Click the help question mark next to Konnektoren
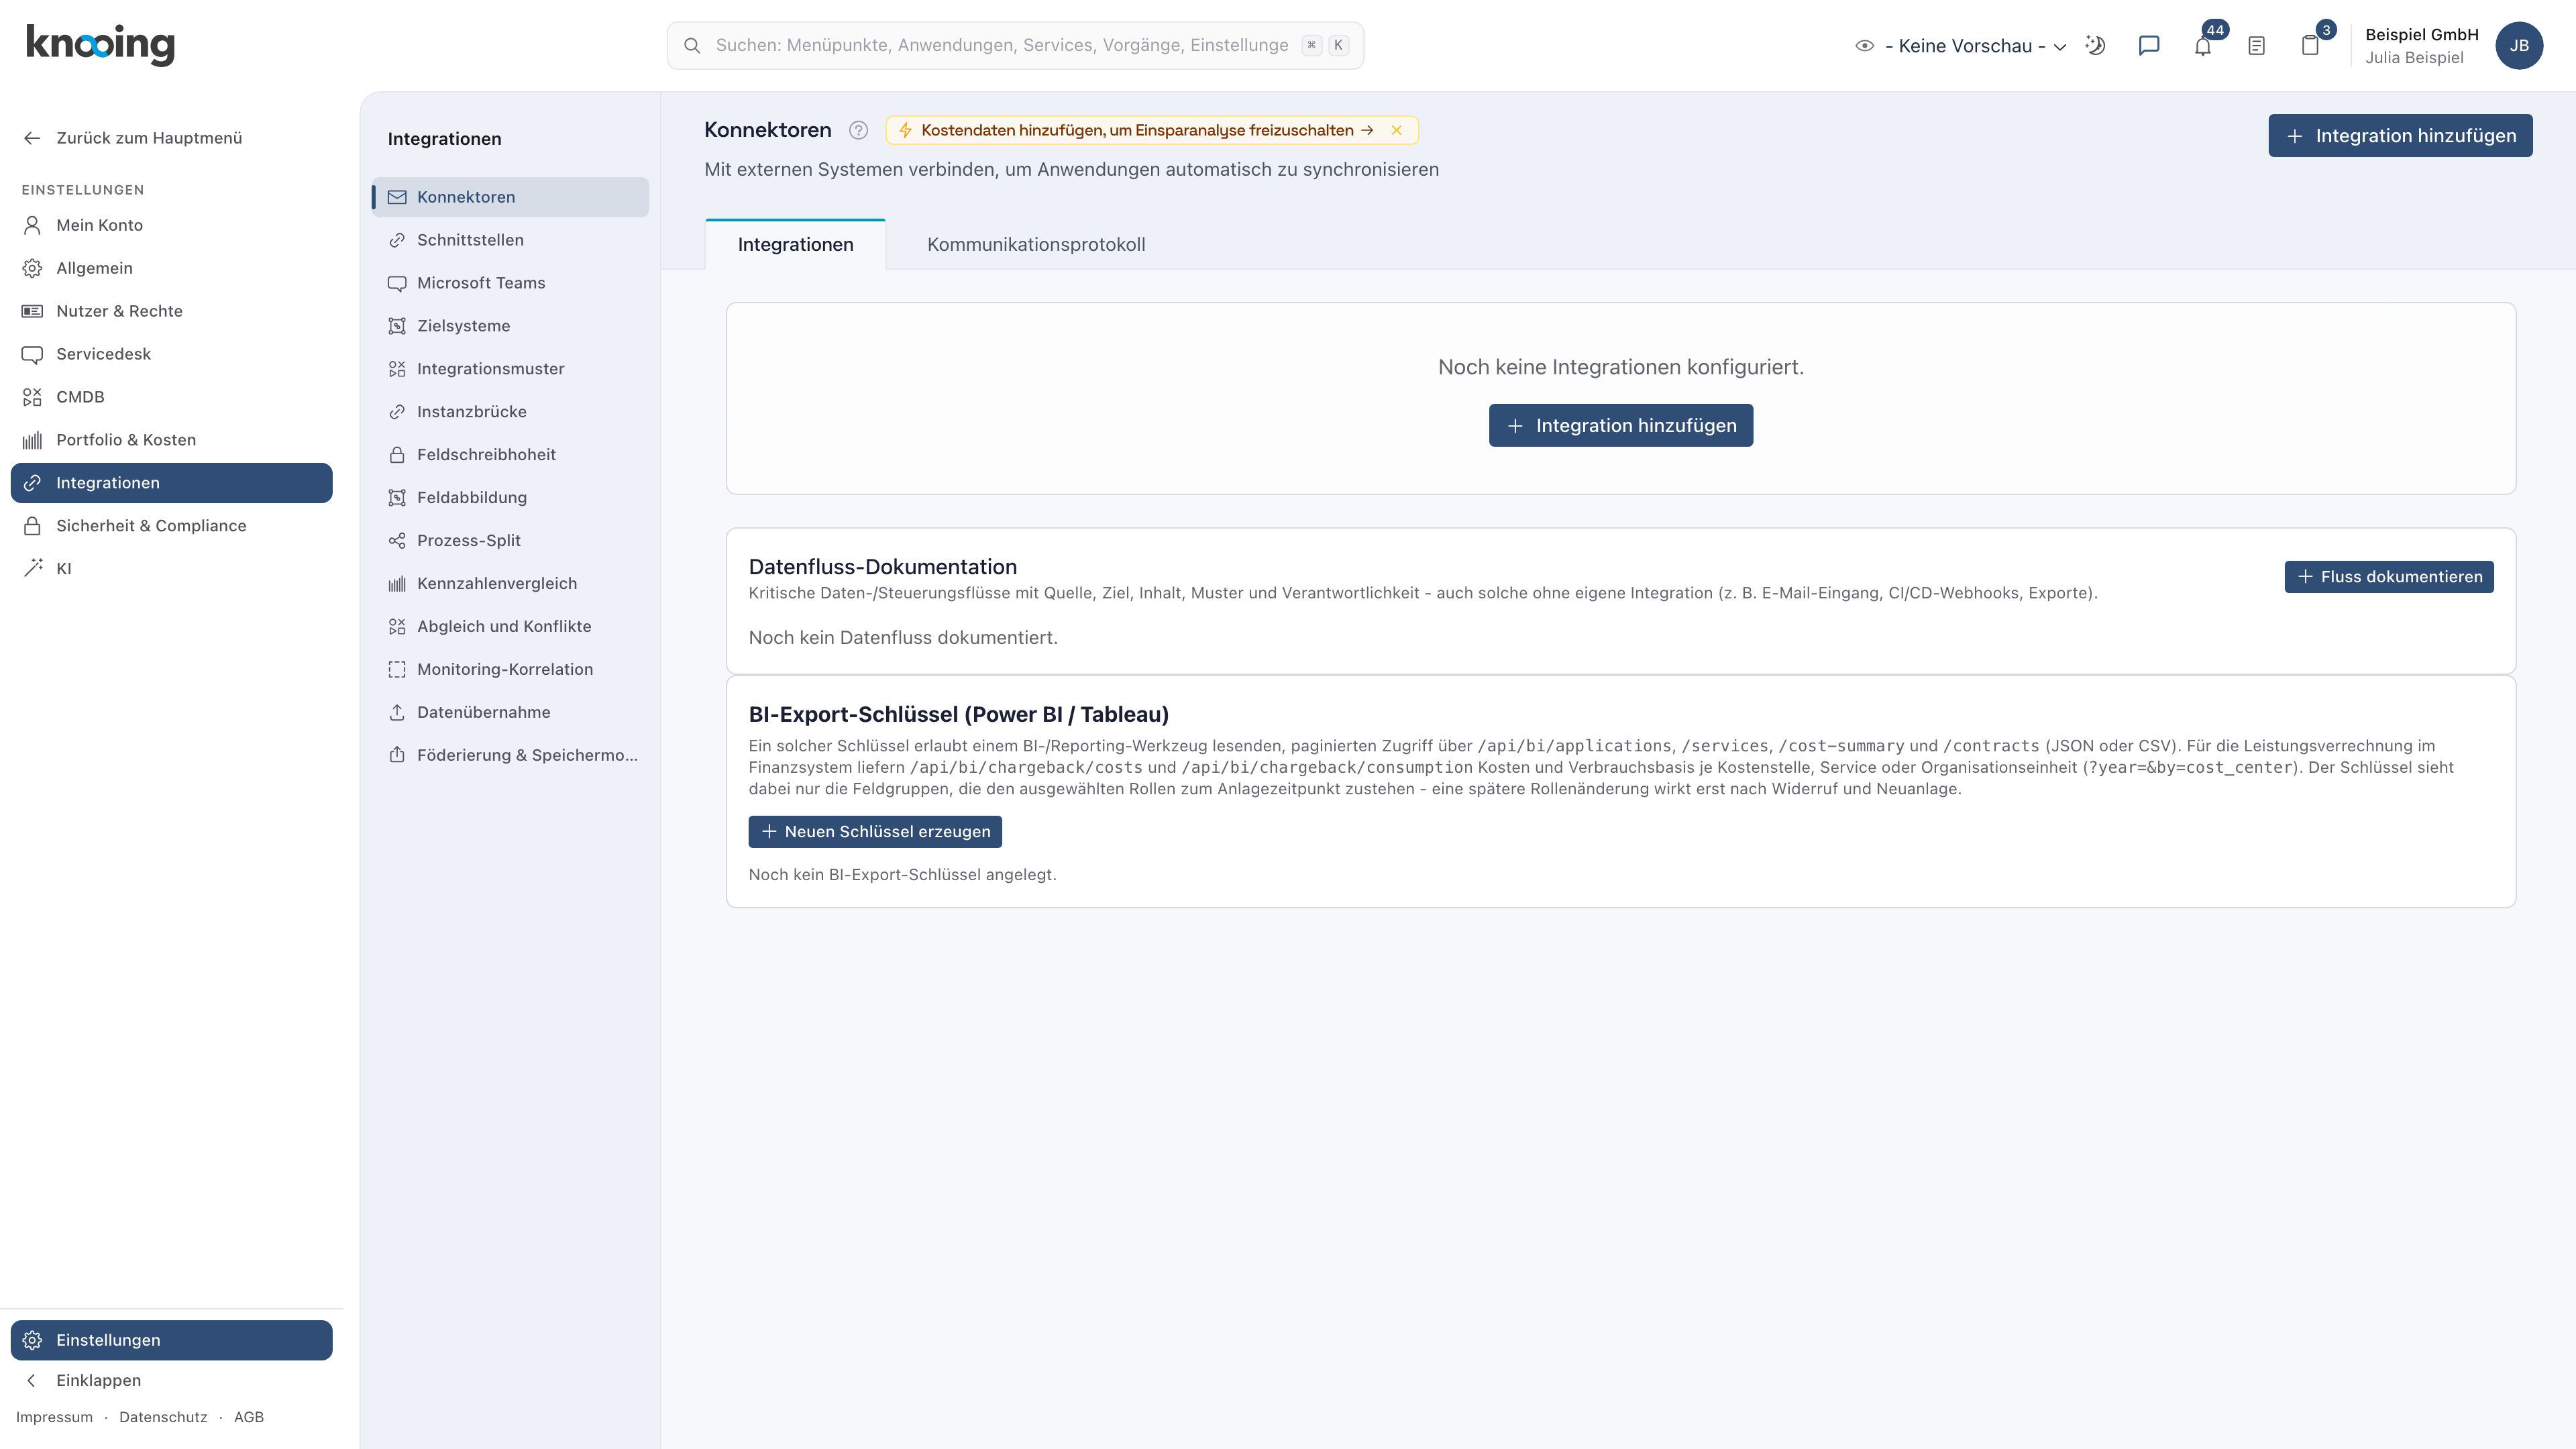Screen dimensions: 2576x1449 pos(858,130)
